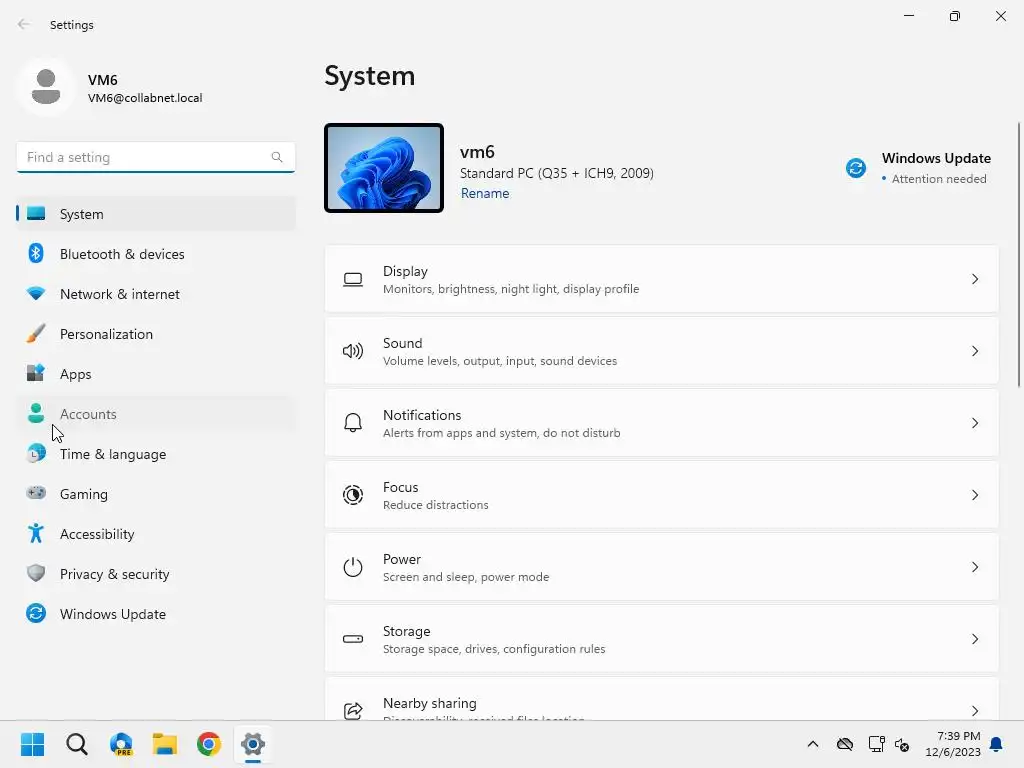Launch Microsoft Edge from taskbar
Viewport: 1024px width, 768px height.
pyautogui.click(x=121, y=744)
